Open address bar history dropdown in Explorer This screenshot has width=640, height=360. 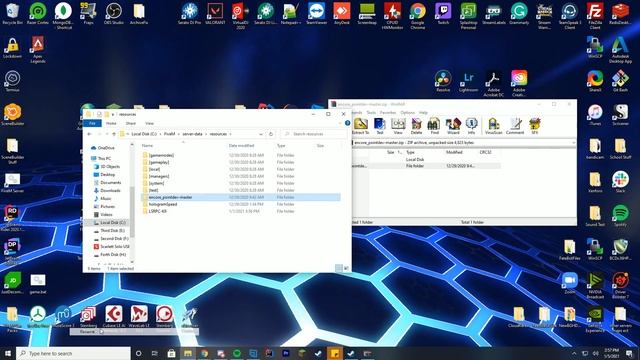pyautogui.click(x=261, y=134)
